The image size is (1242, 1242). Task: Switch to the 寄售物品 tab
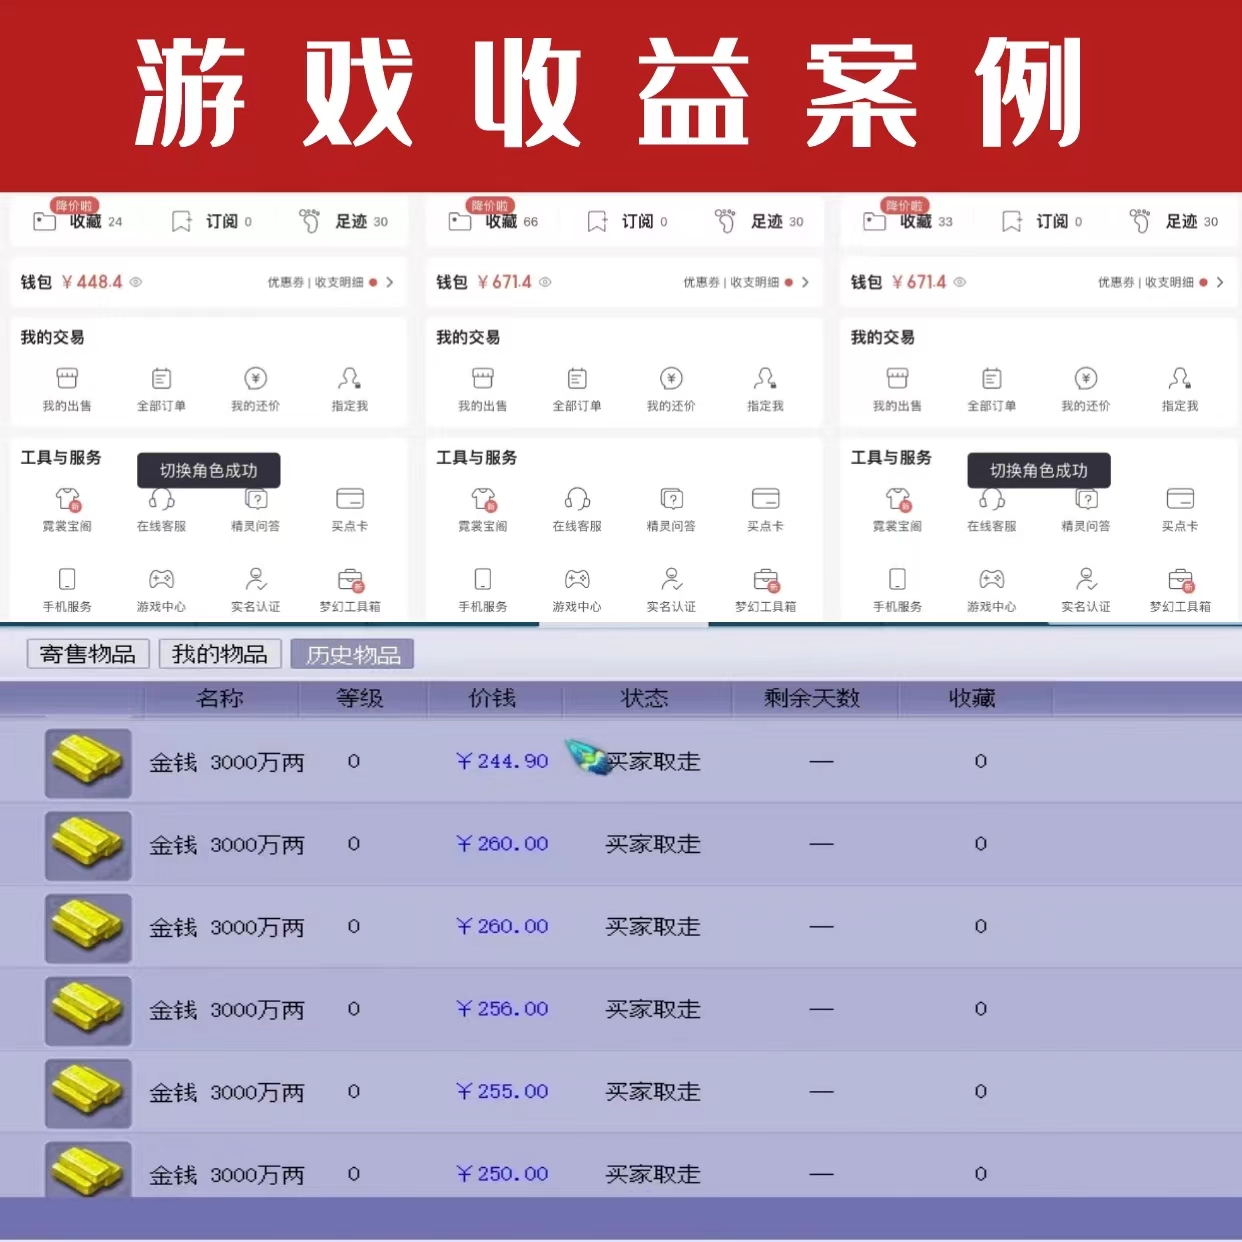pyautogui.click(x=87, y=653)
